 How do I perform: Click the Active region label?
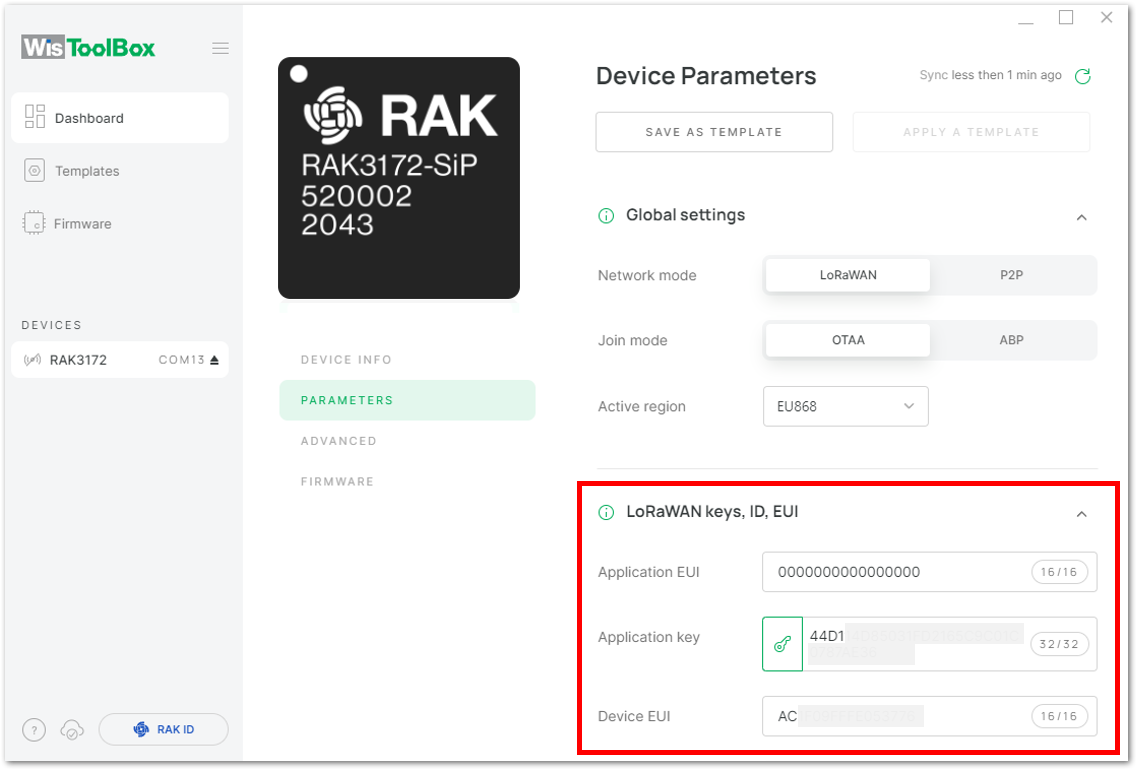point(641,407)
